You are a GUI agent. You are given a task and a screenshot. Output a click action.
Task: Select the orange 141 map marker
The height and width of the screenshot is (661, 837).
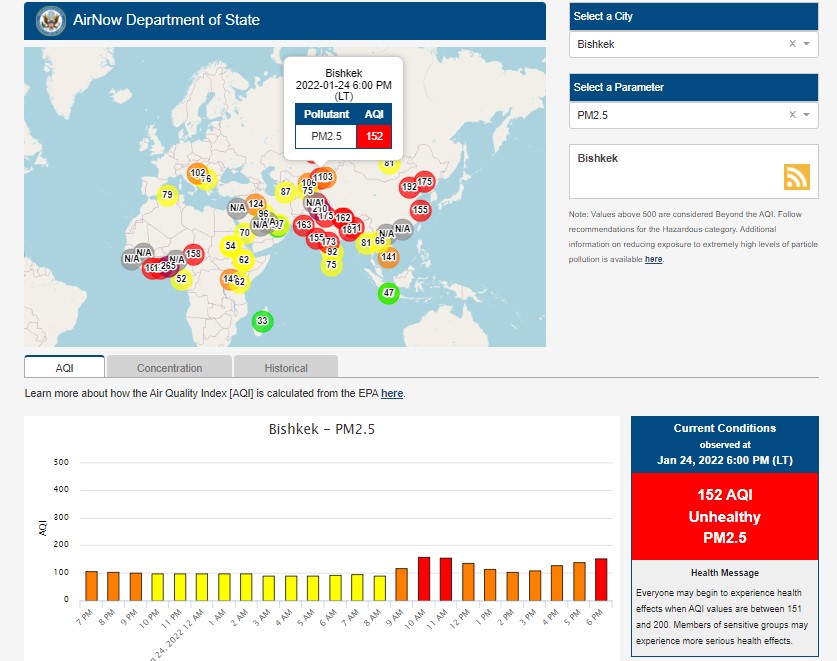click(388, 257)
